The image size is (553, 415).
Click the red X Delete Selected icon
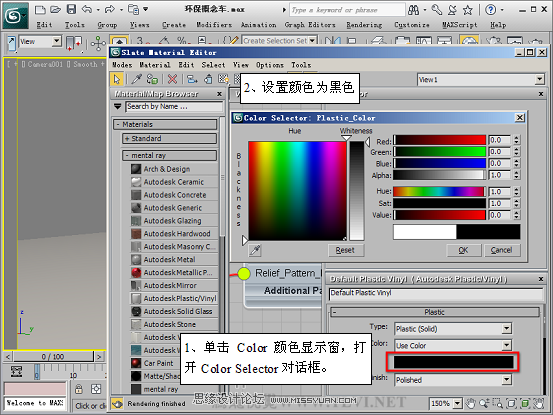point(172,79)
